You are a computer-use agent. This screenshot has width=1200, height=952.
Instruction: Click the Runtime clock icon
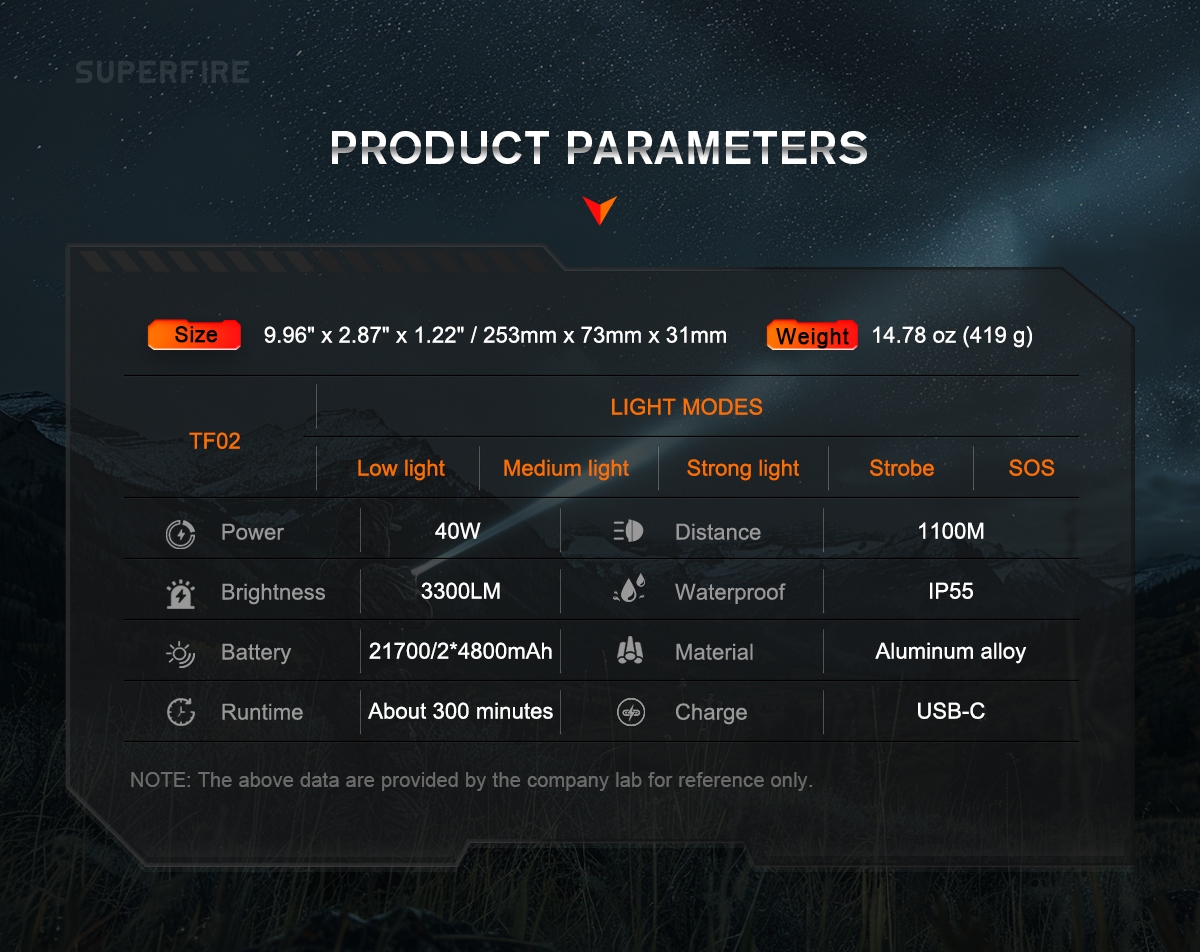180,712
